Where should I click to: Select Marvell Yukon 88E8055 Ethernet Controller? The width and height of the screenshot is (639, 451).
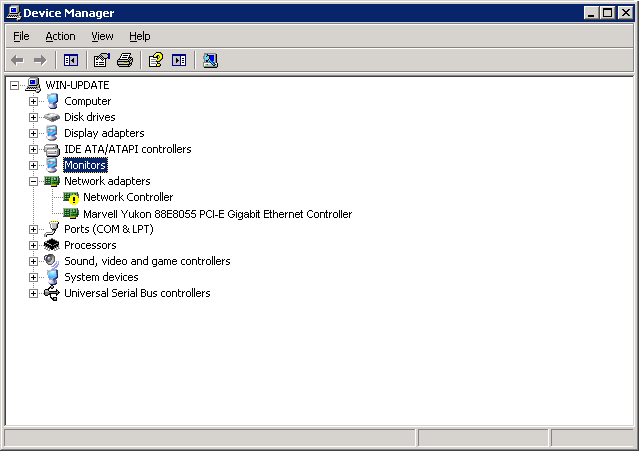pos(218,214)
